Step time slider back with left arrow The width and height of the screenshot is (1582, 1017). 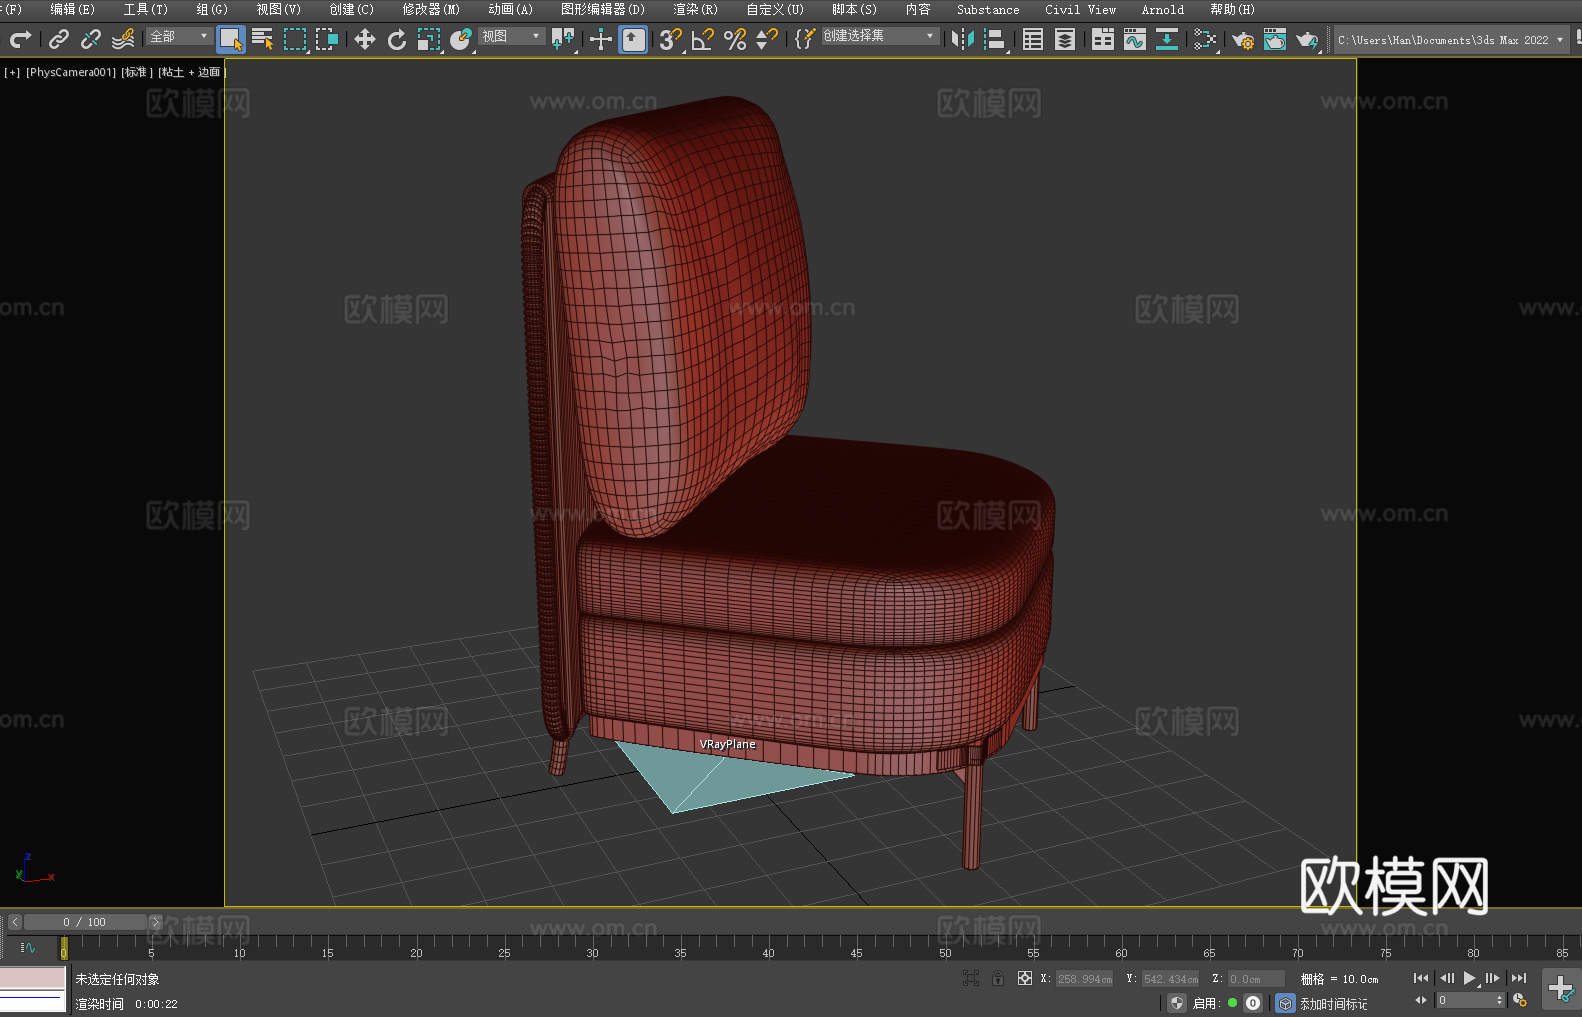(x=14, y=922)
